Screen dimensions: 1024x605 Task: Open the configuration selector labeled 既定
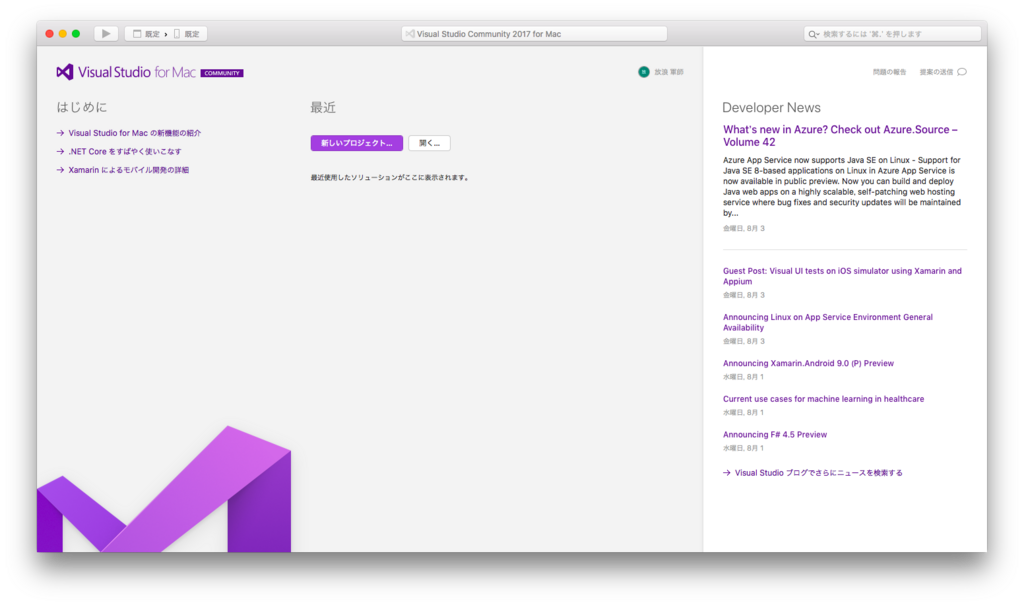point(147,34)
